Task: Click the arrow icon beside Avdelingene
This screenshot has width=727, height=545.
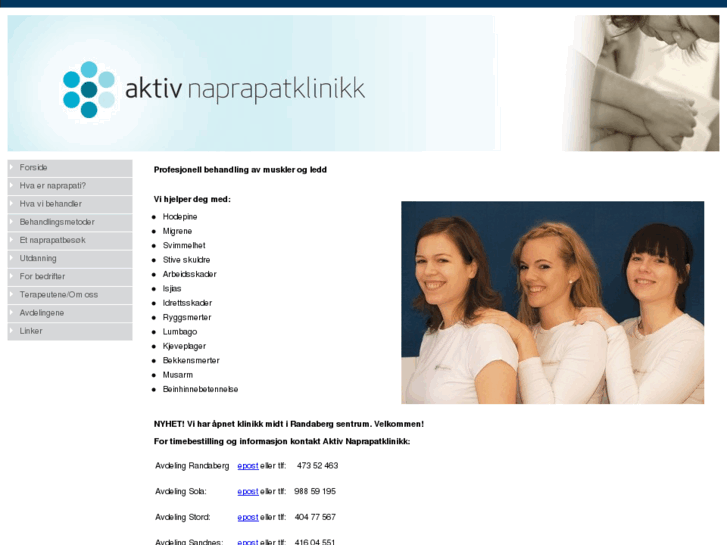Action: tap(12, 312)
